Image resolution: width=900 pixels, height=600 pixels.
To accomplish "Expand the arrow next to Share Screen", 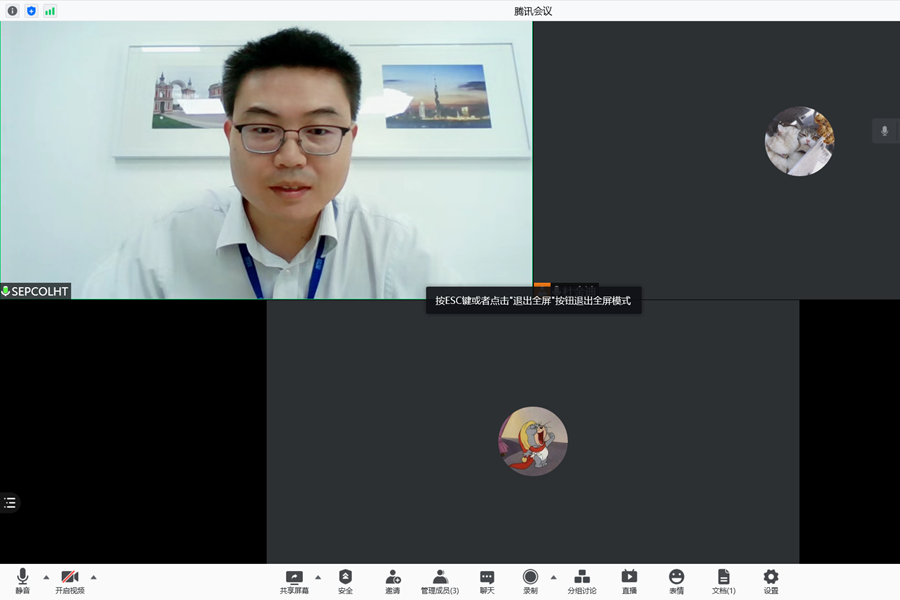I will click(x=318, y=577).
